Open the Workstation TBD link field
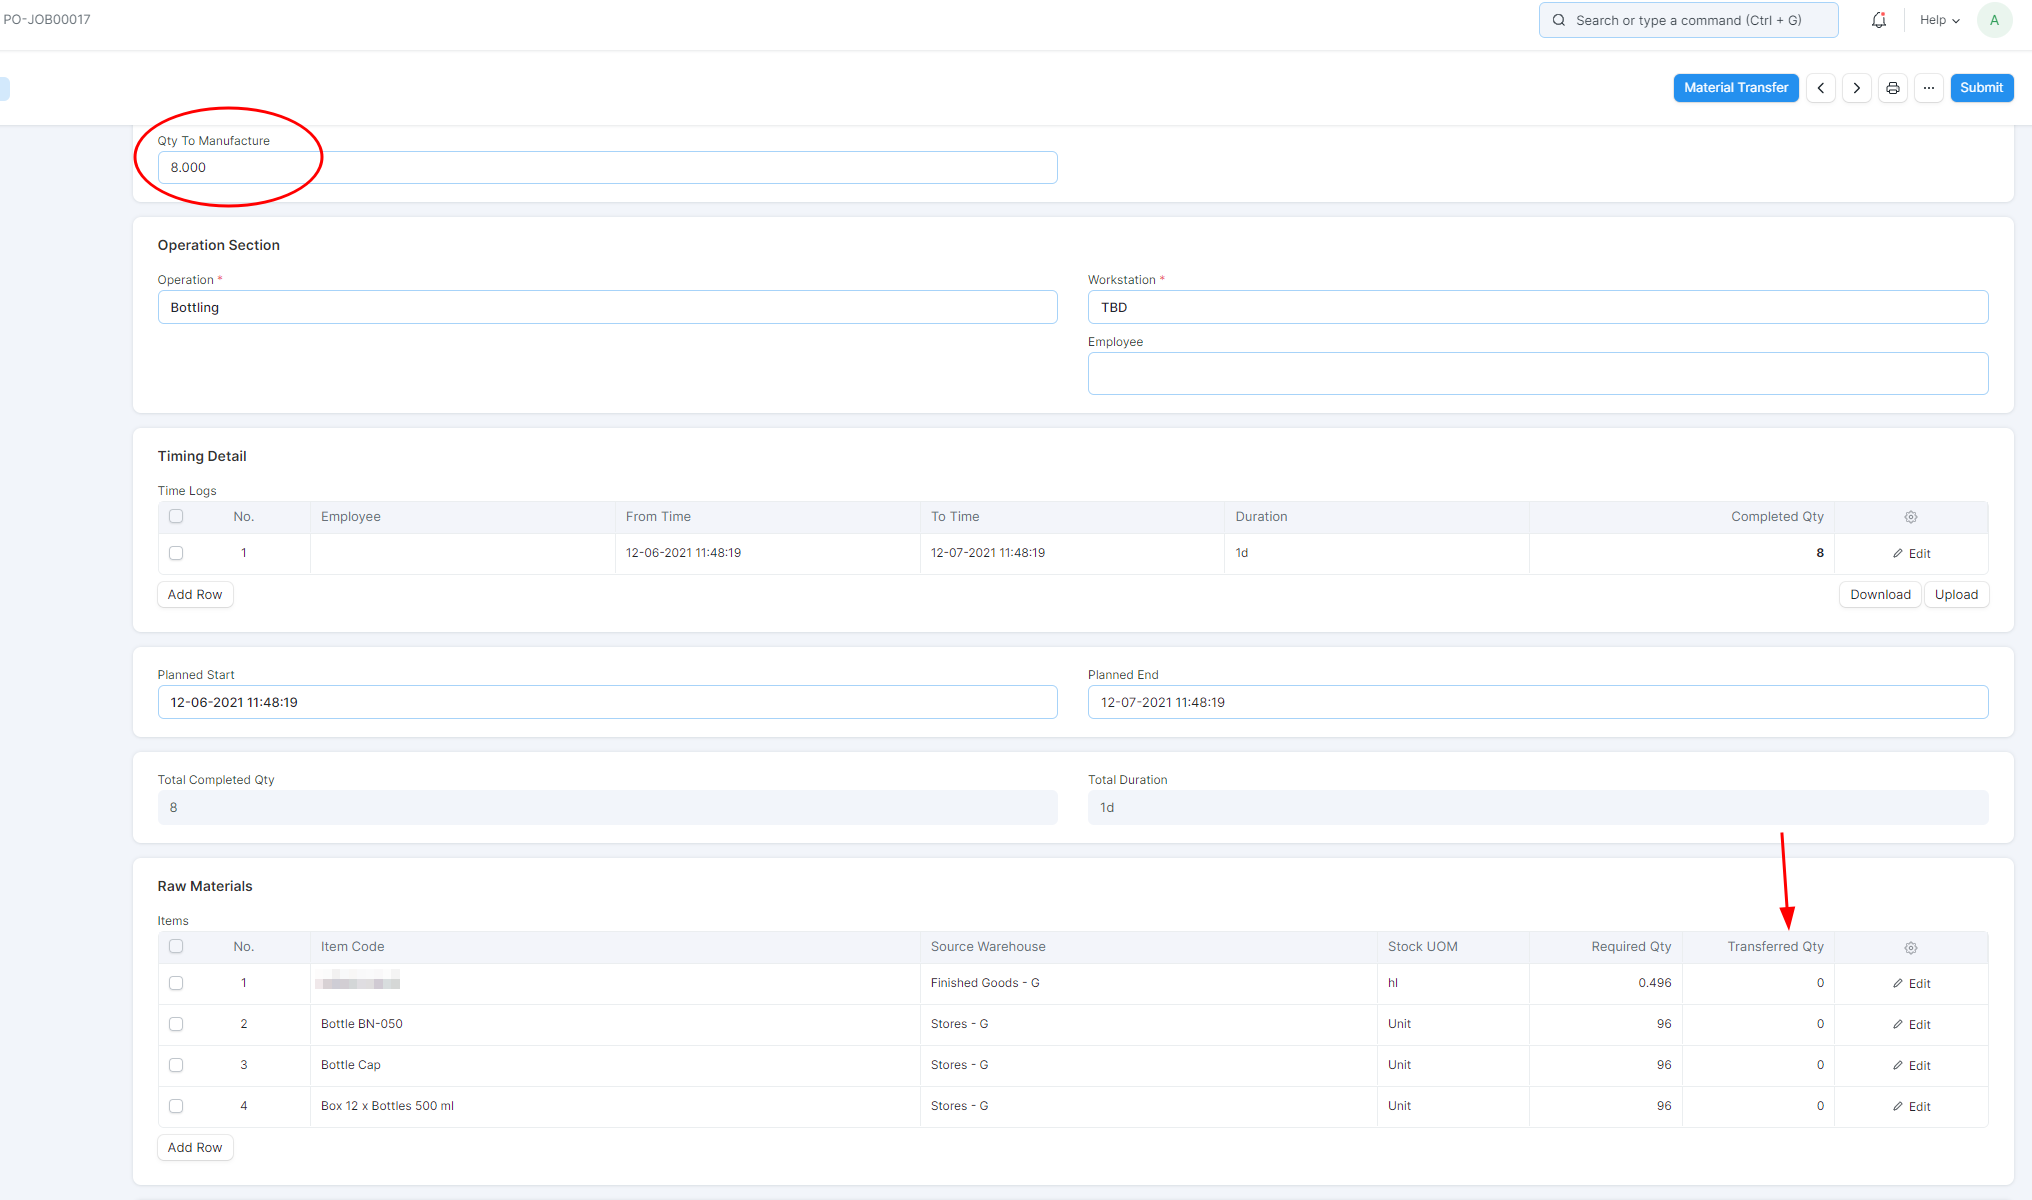 click(x=1537, y=307)
